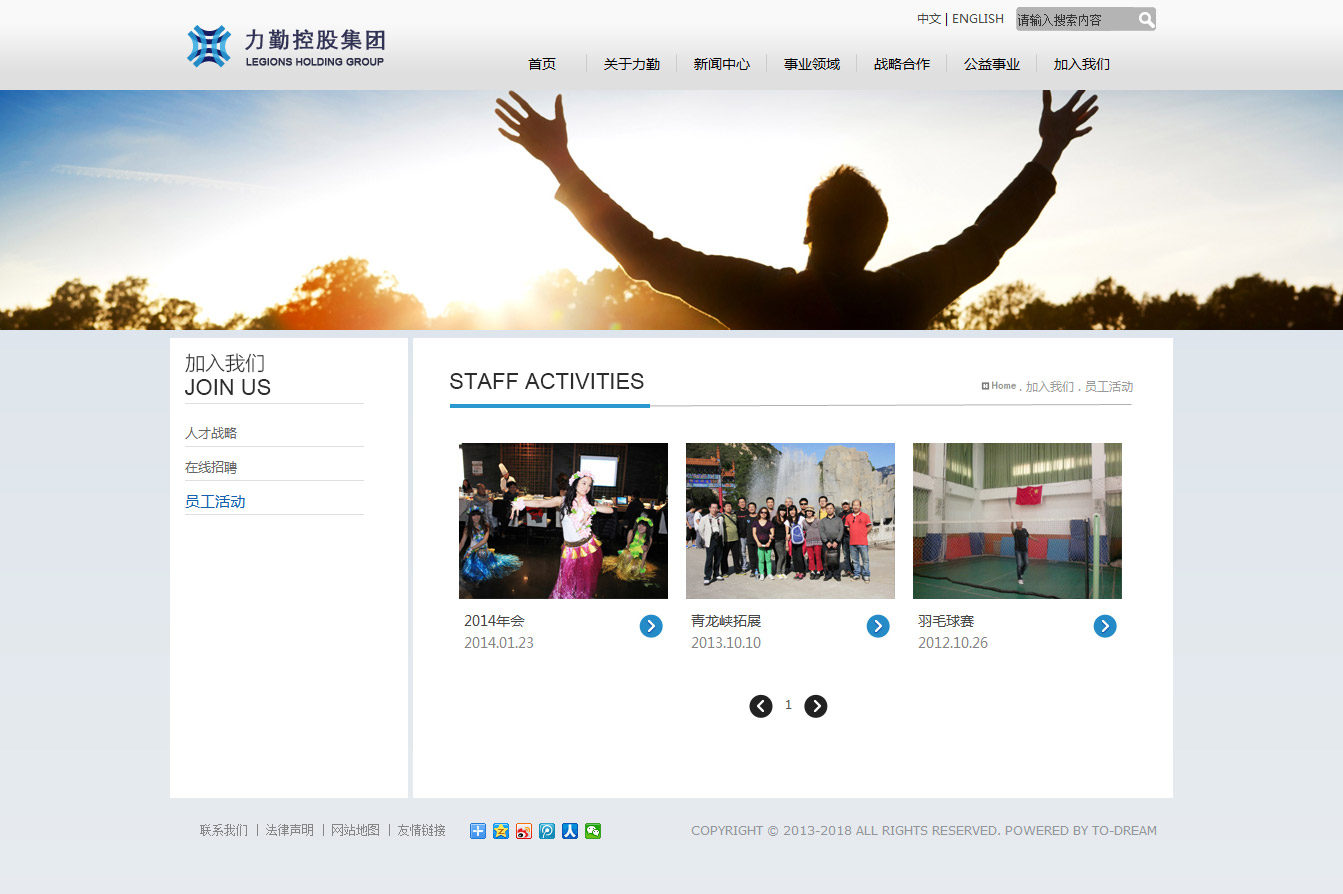Share to WeChat green icon
1343x894 pixels.
[593, 831]
